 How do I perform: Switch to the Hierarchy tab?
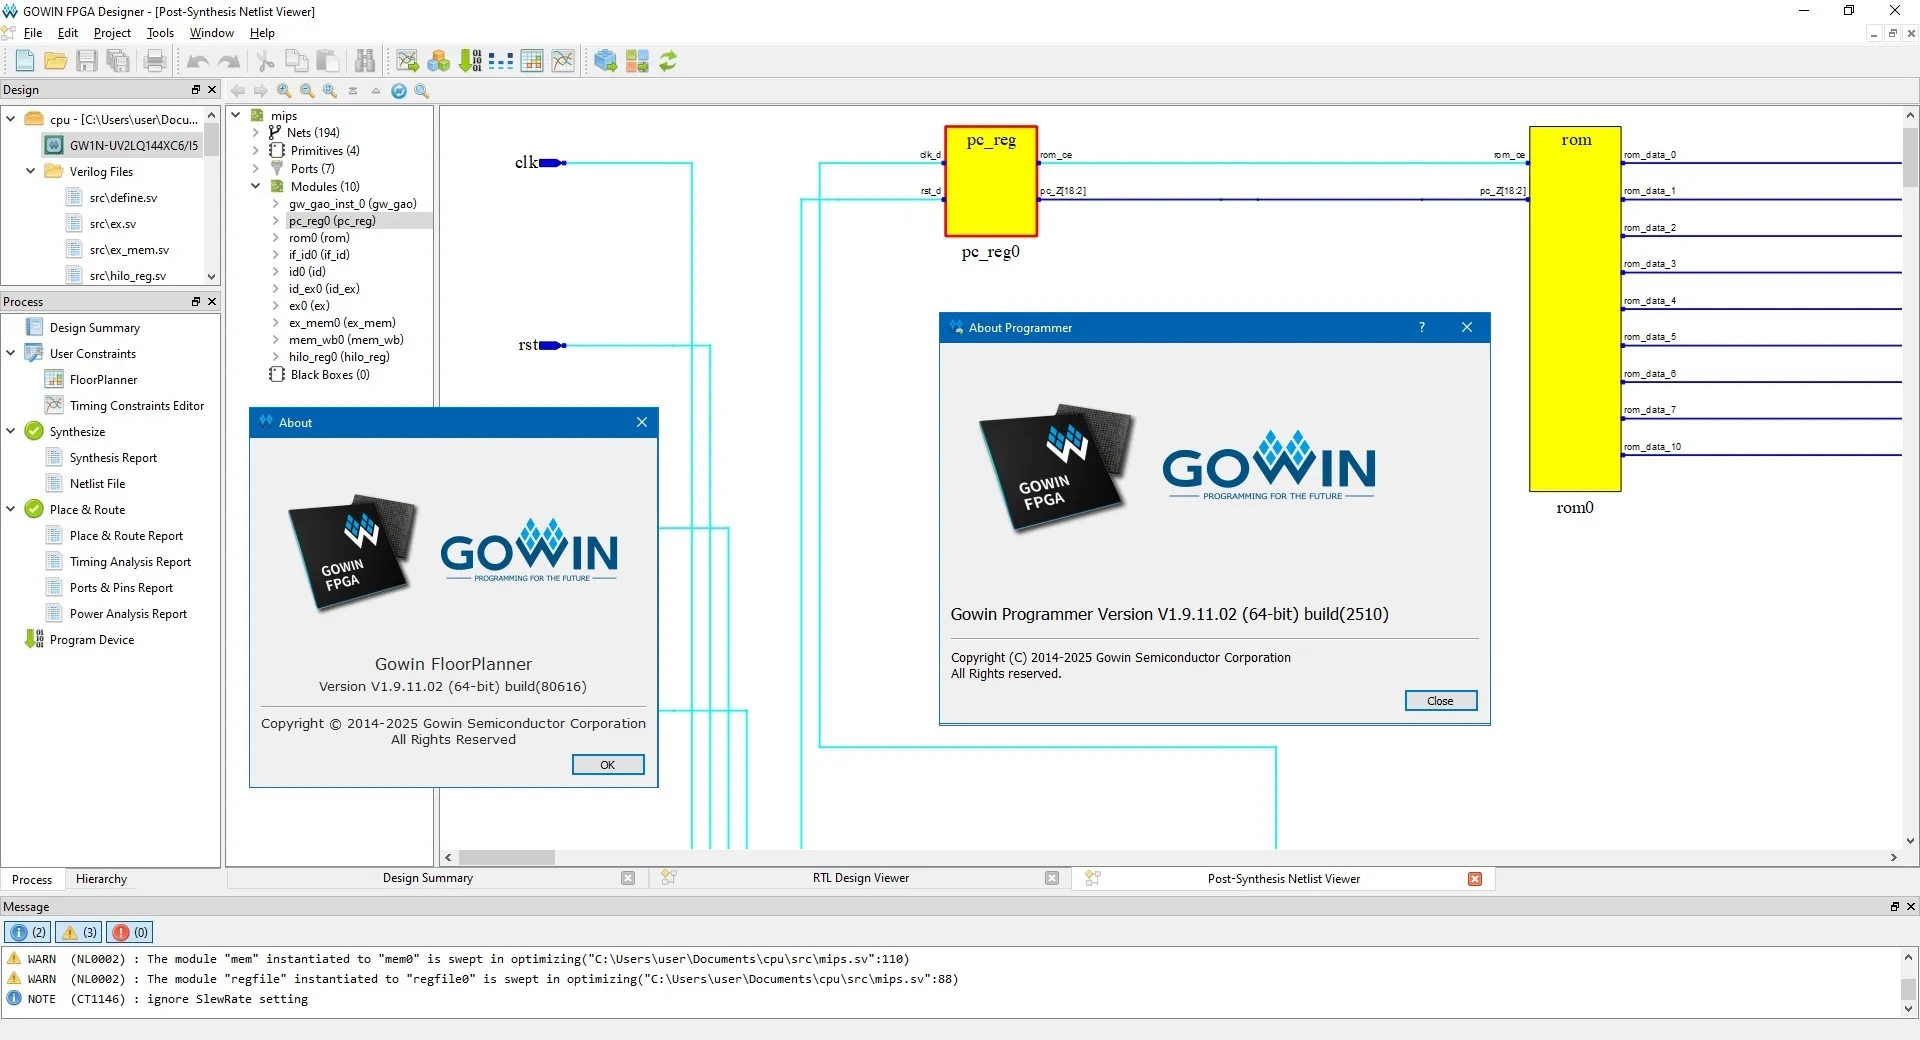101,879
